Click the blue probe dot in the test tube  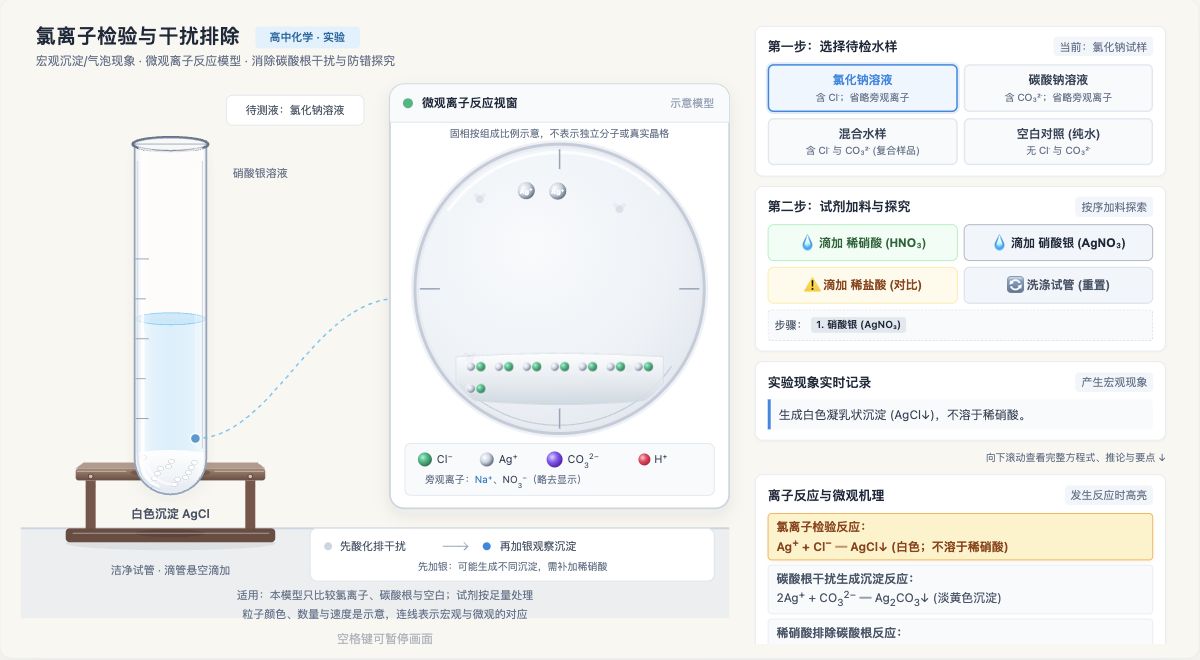coord(195,438)
